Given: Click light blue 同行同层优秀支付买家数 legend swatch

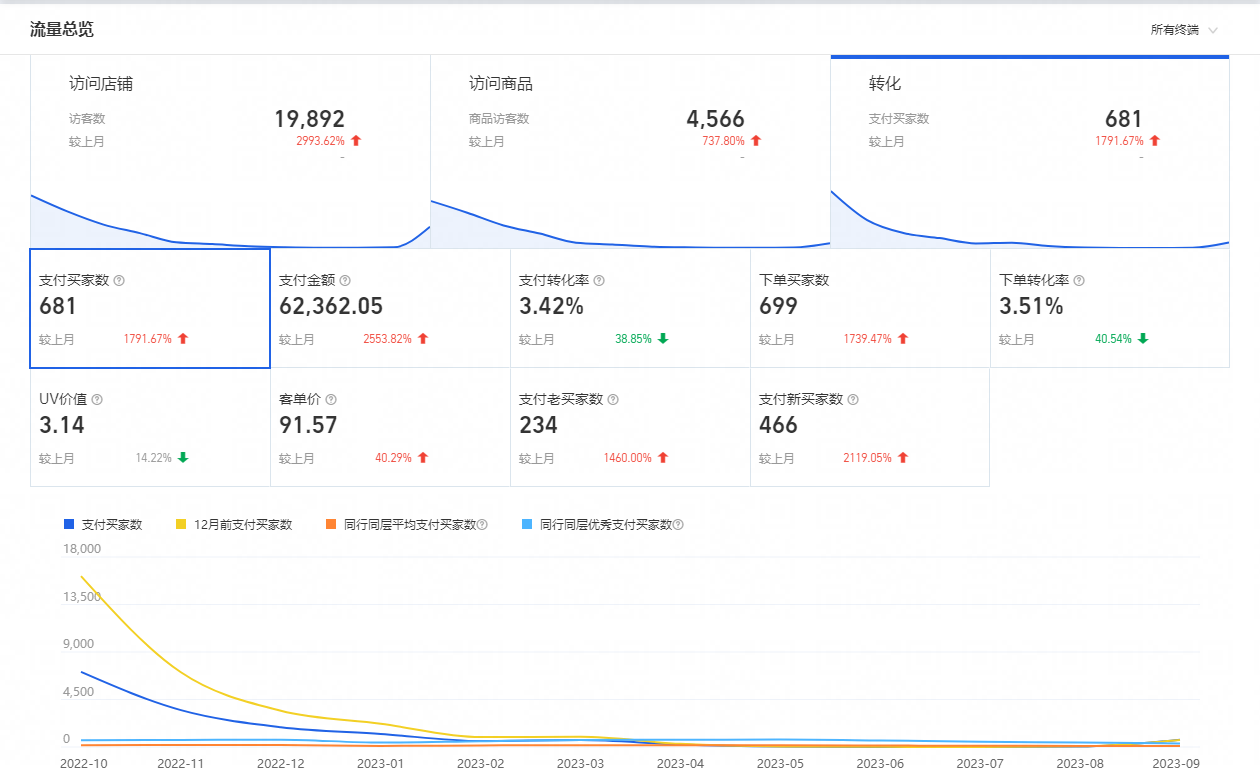Looking at the screenshot, I should coord(529,524).
